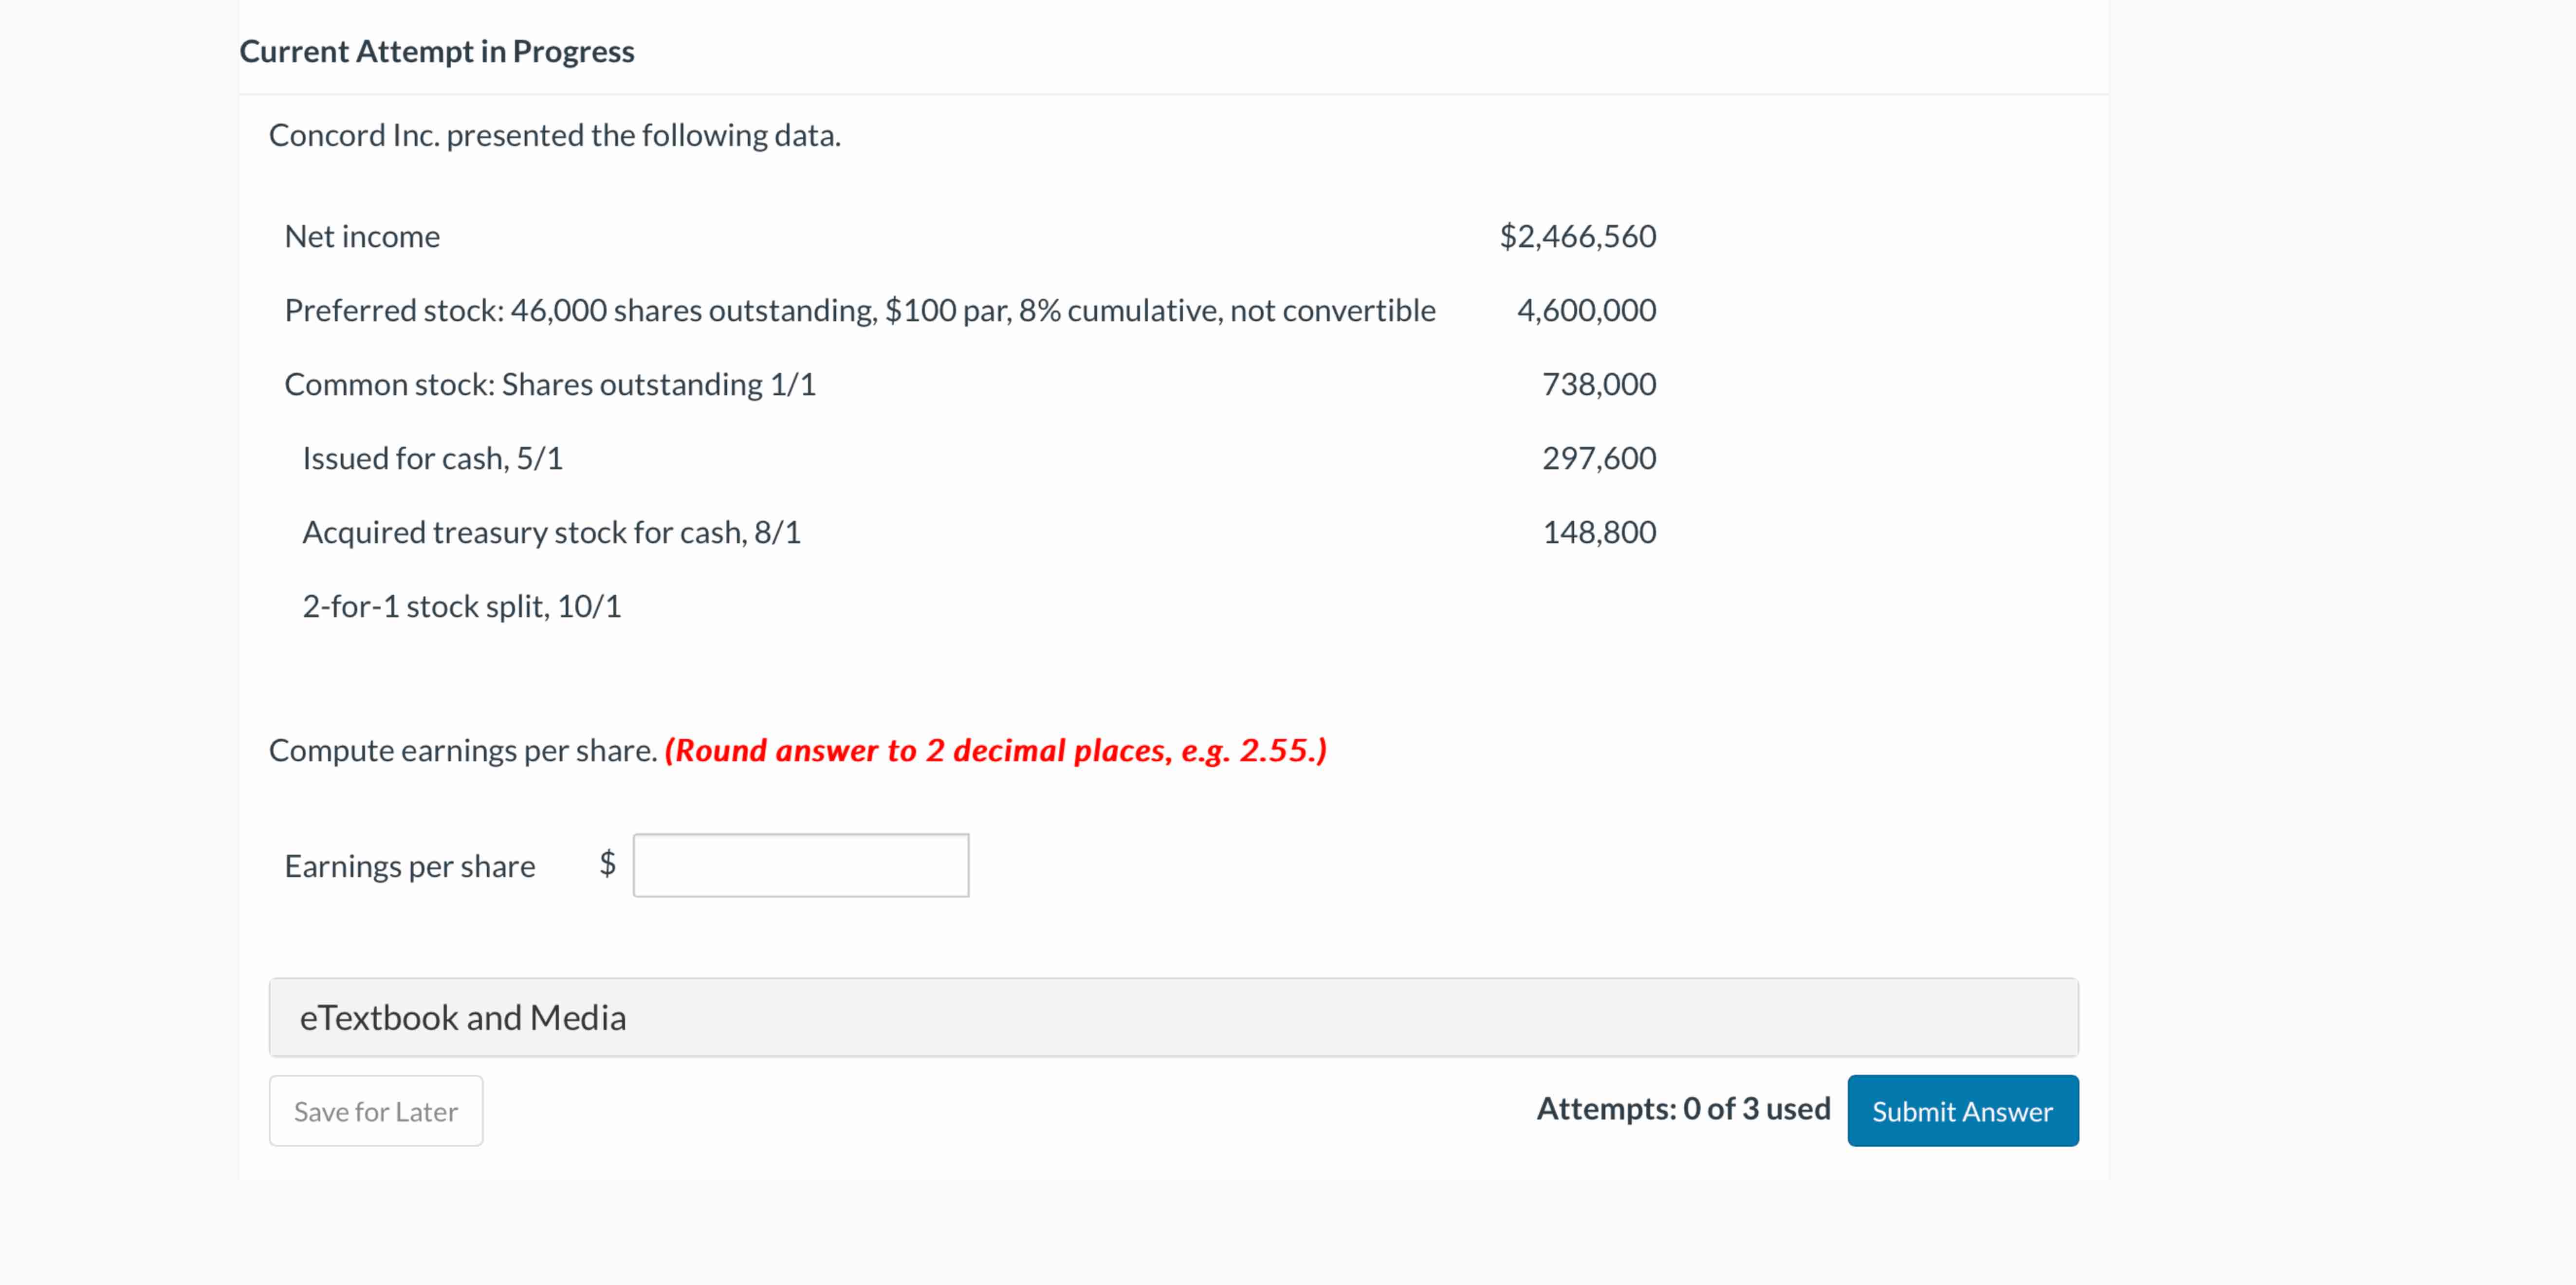Select the 297,600 issued shares figure

point(1599,459)
